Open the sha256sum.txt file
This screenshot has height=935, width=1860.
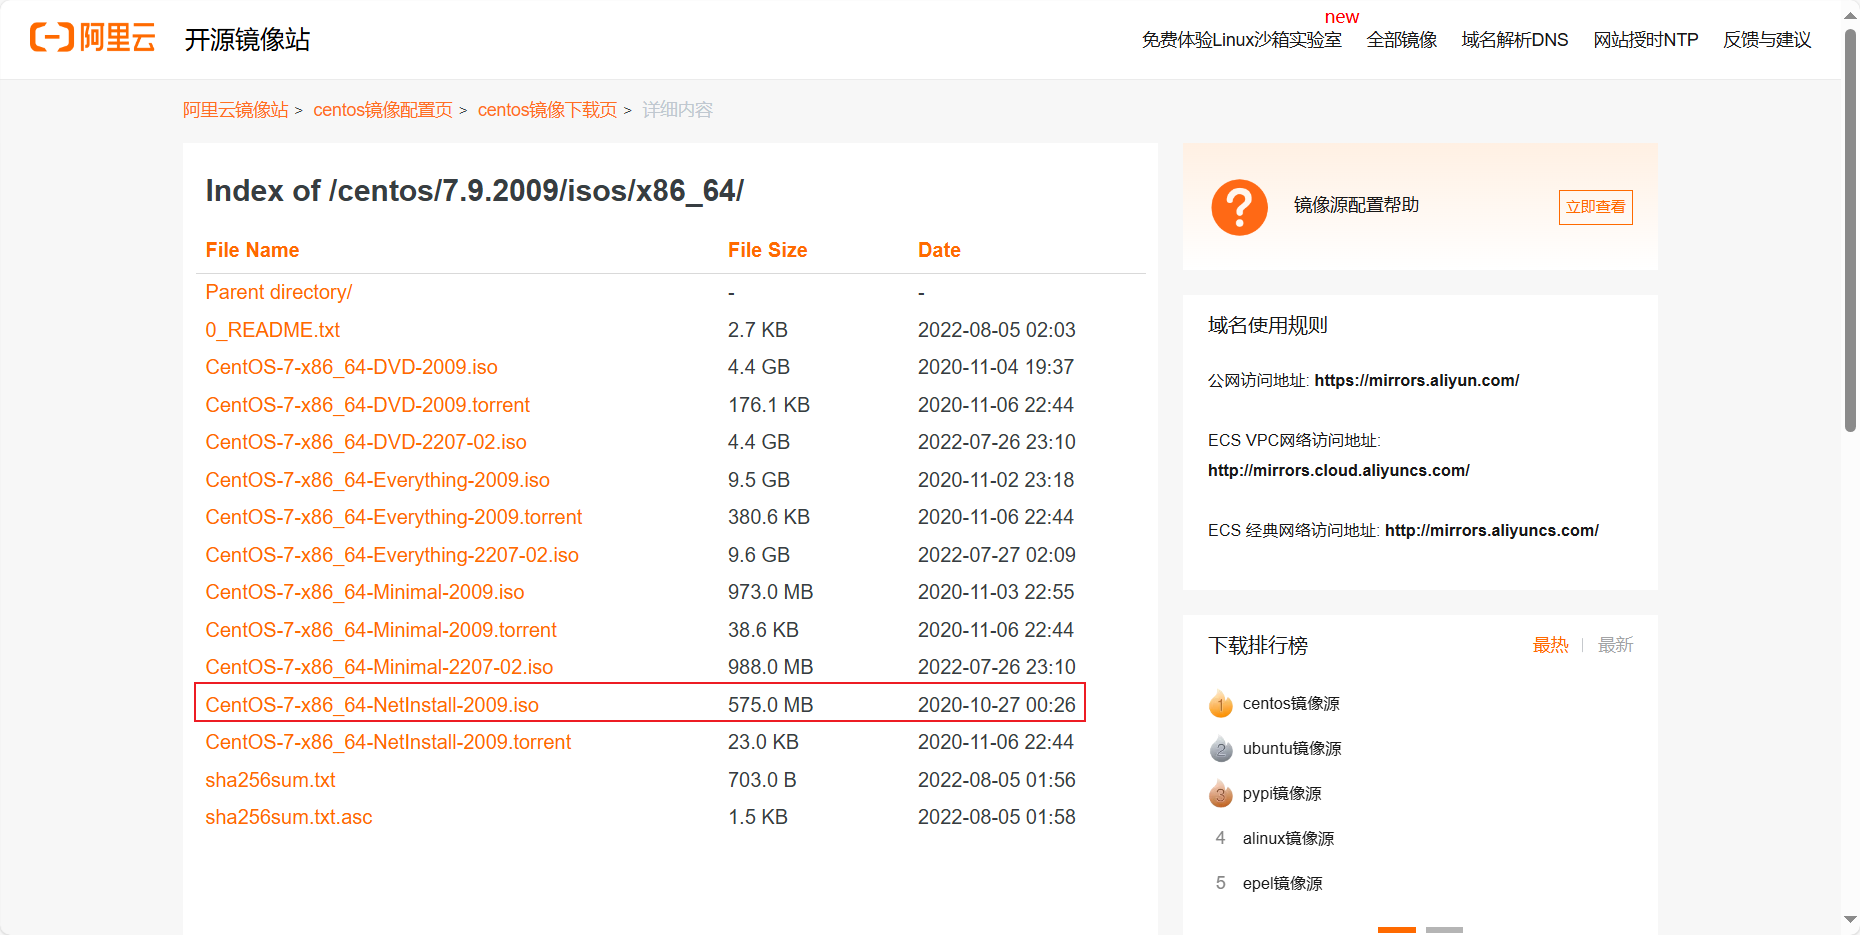[270, 780]
